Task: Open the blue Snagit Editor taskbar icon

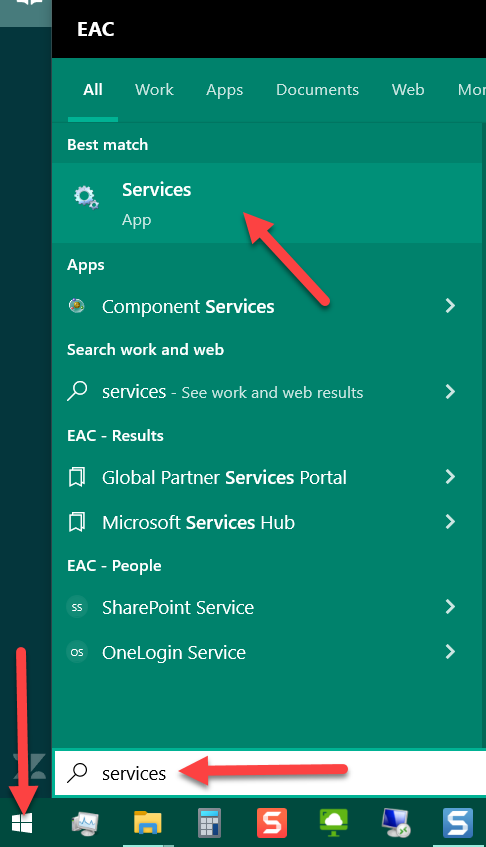Action: 458,823
